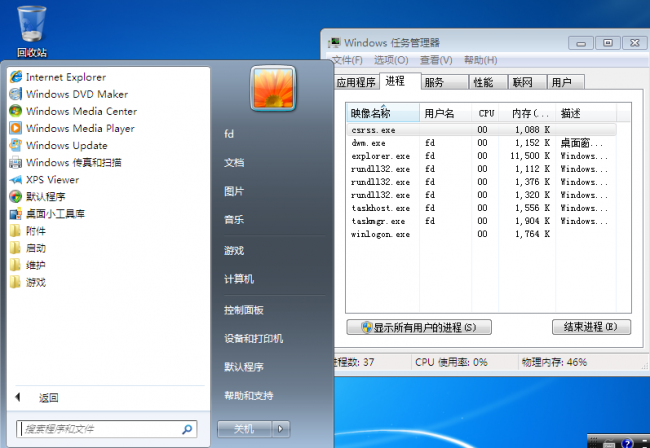Screen dimensions: 650x448
Task: Open 计算机
Action: click(239, 279)
